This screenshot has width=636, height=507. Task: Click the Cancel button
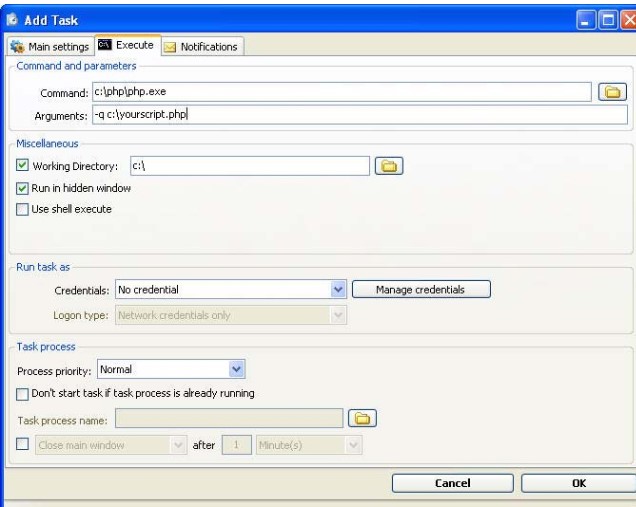point(453,483)
